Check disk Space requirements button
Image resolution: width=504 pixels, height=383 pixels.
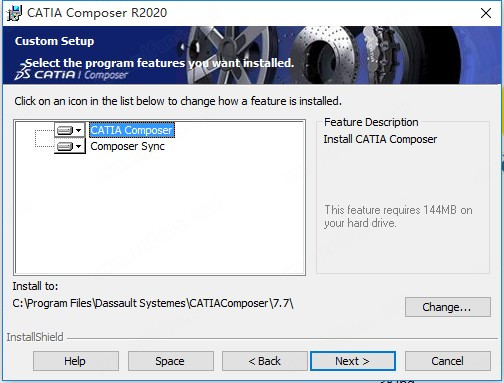click(171, 361)
